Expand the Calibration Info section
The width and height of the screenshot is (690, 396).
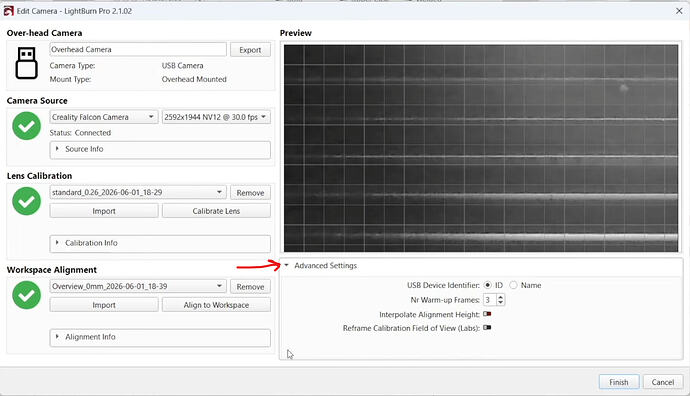[160, 243]
